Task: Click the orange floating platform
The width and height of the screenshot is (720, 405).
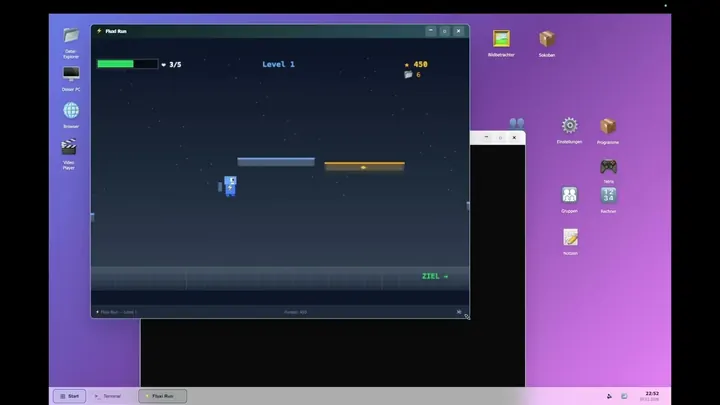Action: coord(365,166)
